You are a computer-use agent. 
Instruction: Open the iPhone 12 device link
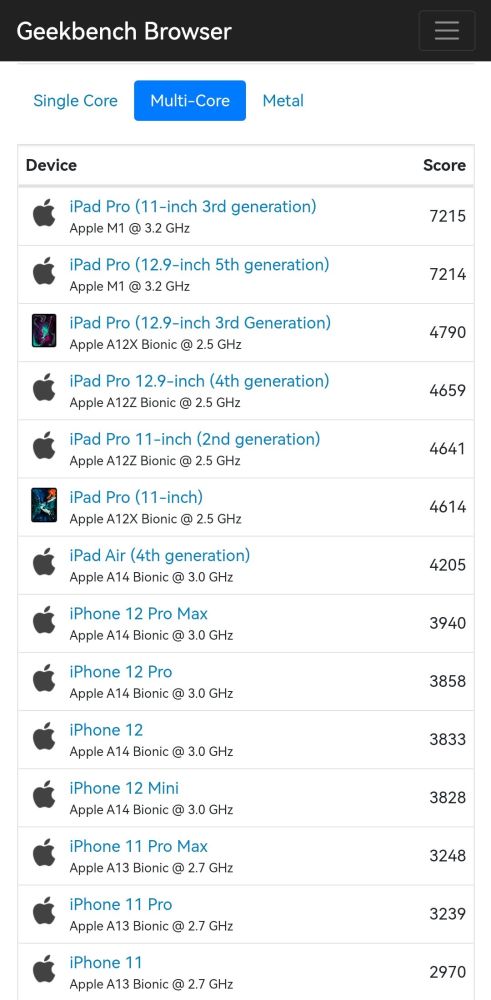tap(106, 730)
